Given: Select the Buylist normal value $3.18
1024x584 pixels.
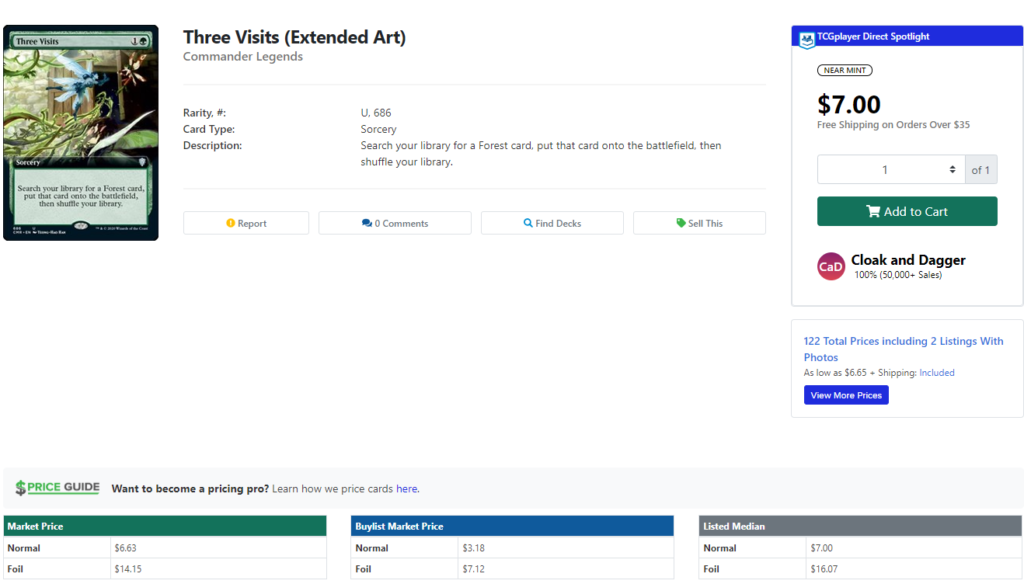Looking at the screenshot, I should click(473, 548).
